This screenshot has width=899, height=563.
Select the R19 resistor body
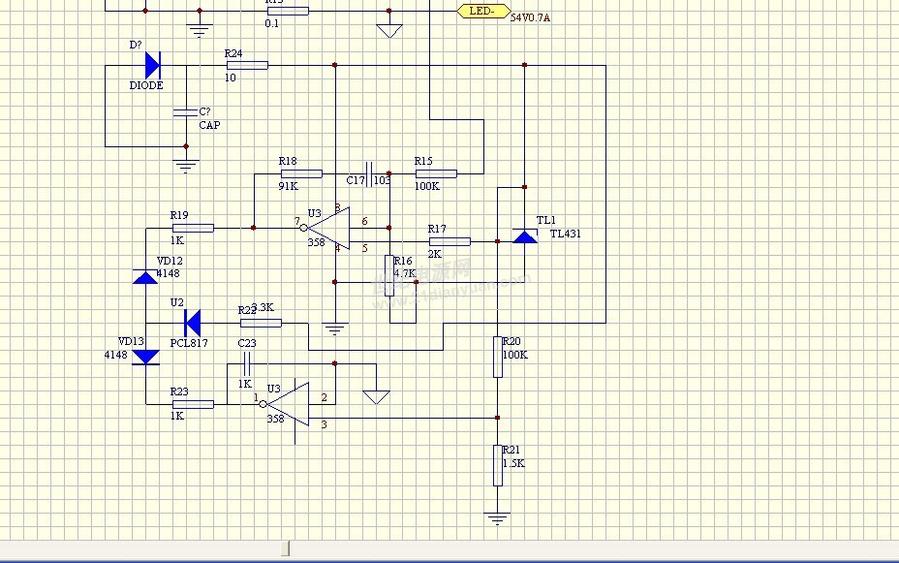(x=193, y=228)
